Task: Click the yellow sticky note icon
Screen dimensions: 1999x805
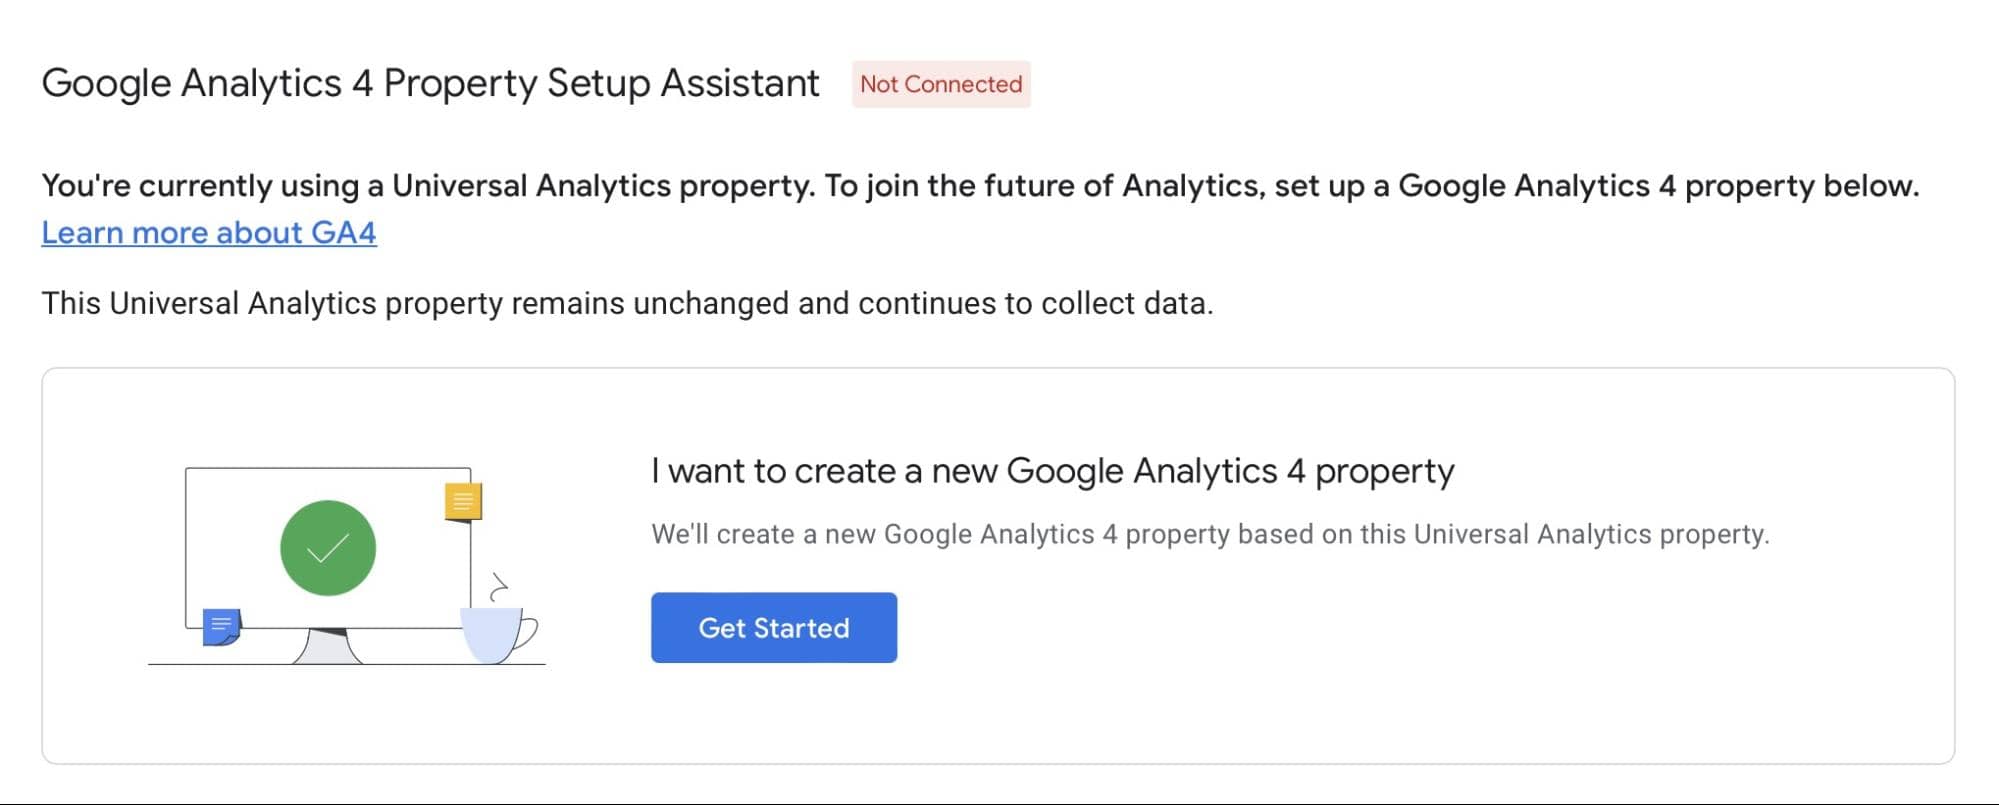Action: pos(461,499)
